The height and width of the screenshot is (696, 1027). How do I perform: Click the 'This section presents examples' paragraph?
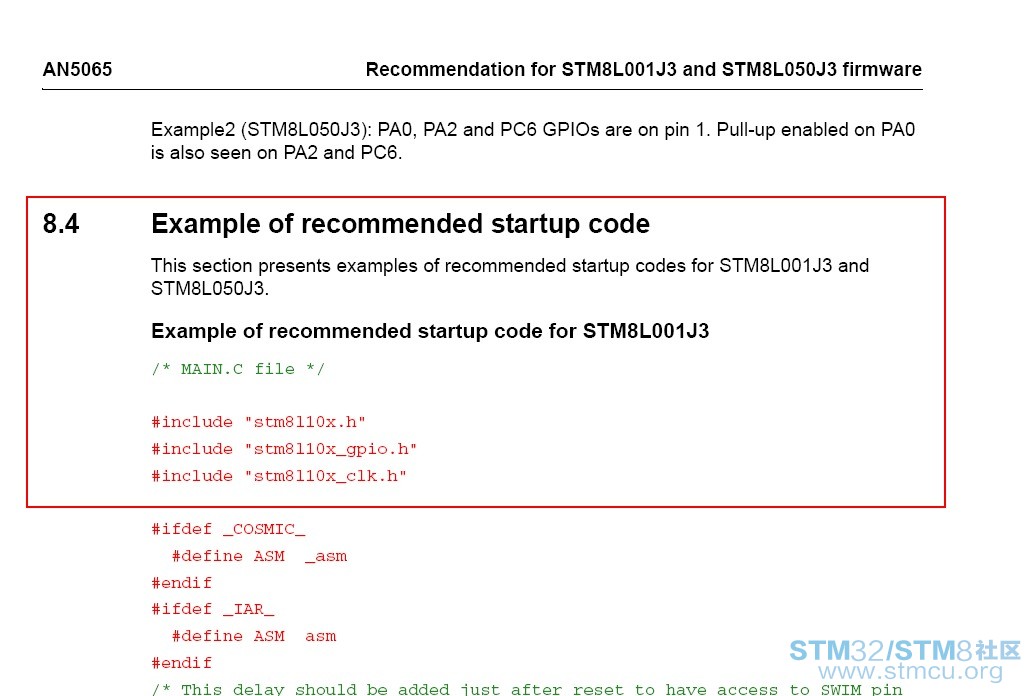(510, 277)
